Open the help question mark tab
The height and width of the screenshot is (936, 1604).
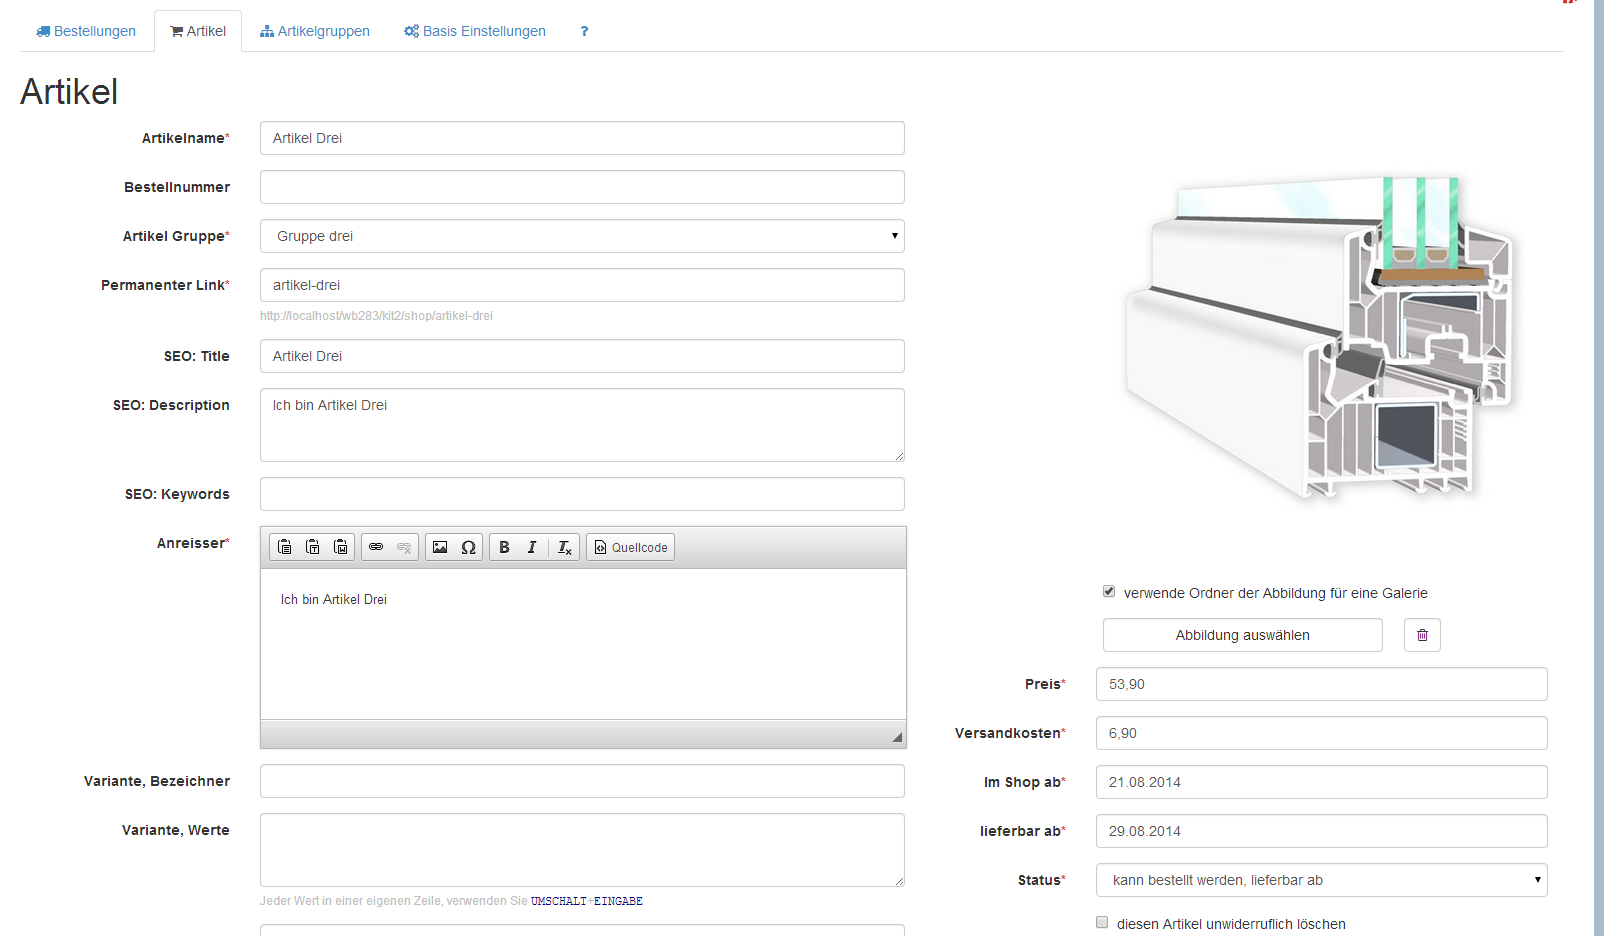coord(584,31)
